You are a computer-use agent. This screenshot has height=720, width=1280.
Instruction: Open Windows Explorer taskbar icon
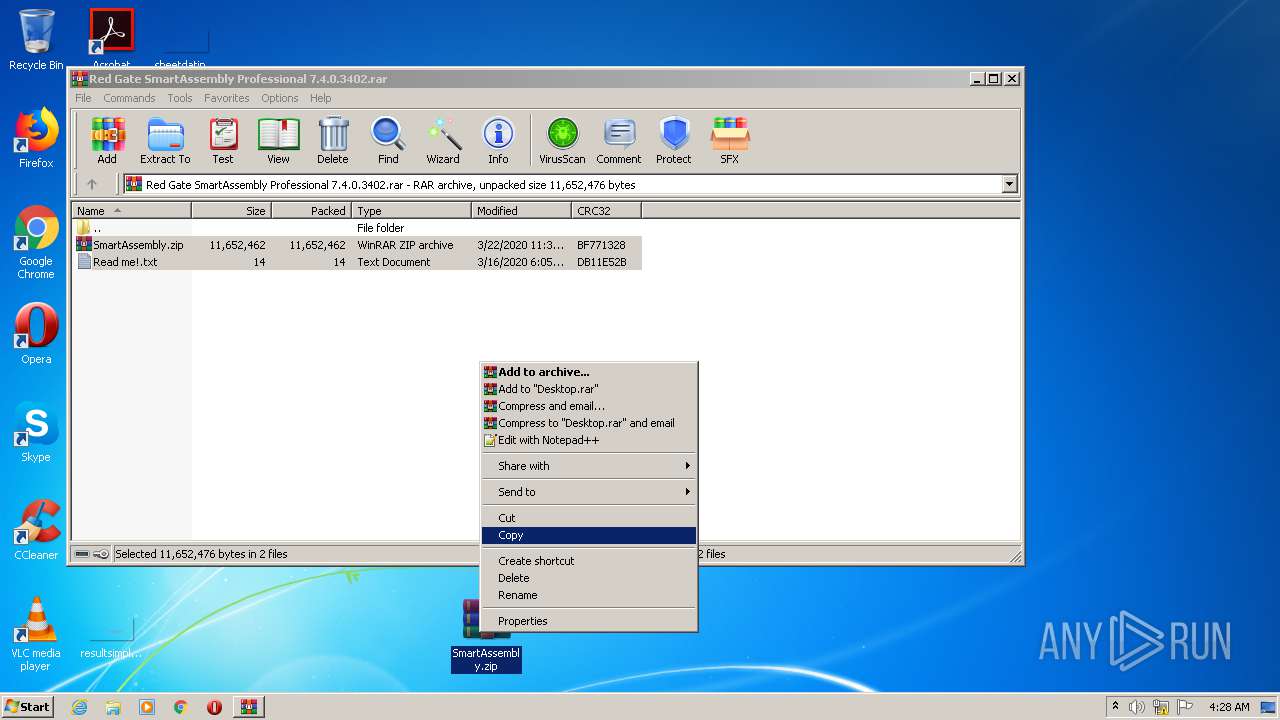pos(113,707)
